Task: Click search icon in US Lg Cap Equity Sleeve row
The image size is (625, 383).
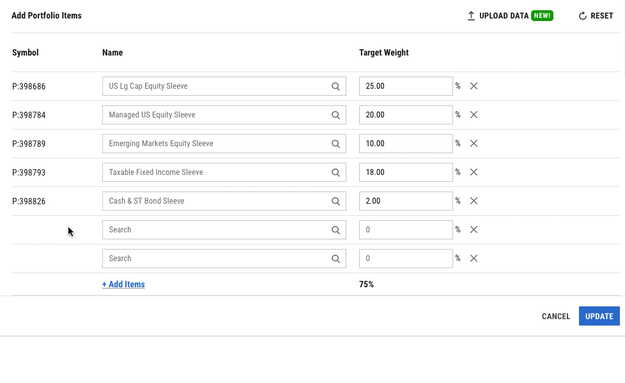Action: pos(336,86)
